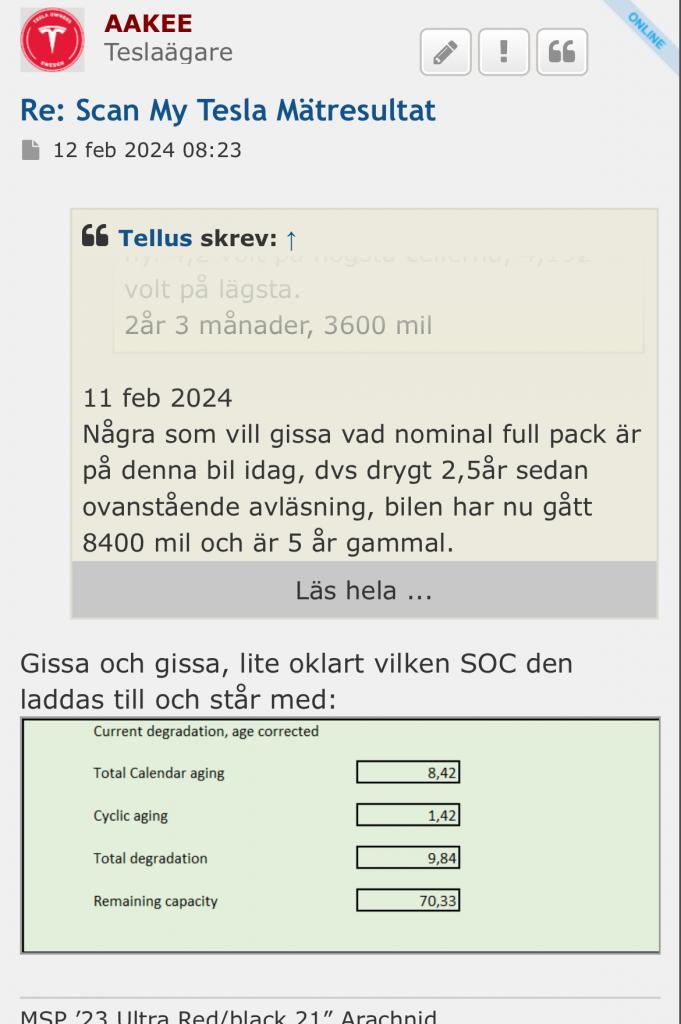Jump to quoted post via up arrow
Viewport: 681px width, 1024px height.
(x=291, y=240)
